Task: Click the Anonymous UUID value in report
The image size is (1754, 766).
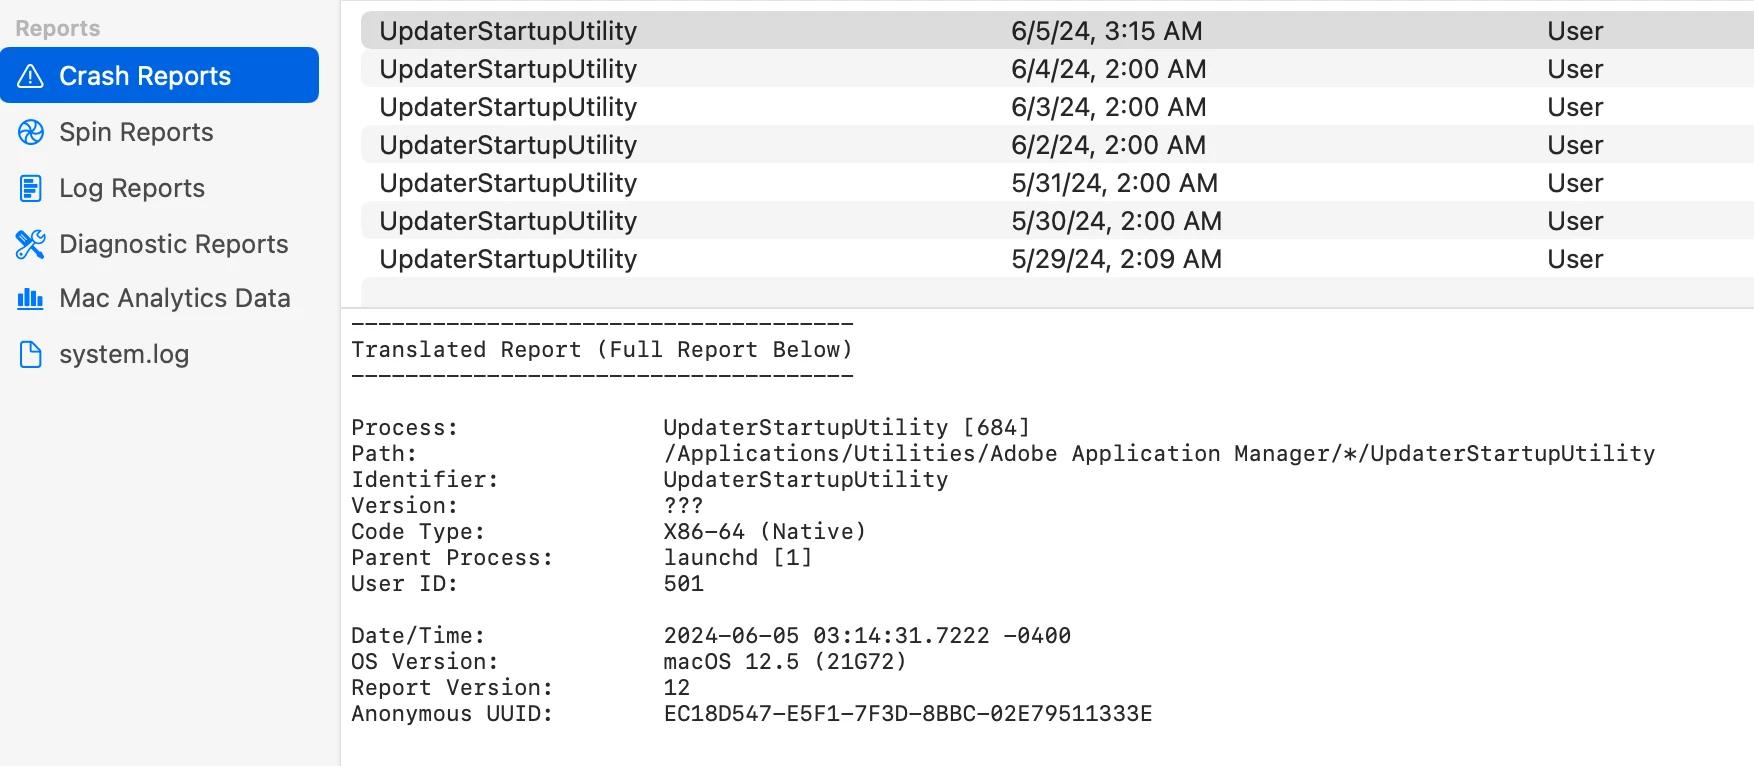Action: pyautogui.click(x=907, y=714)
